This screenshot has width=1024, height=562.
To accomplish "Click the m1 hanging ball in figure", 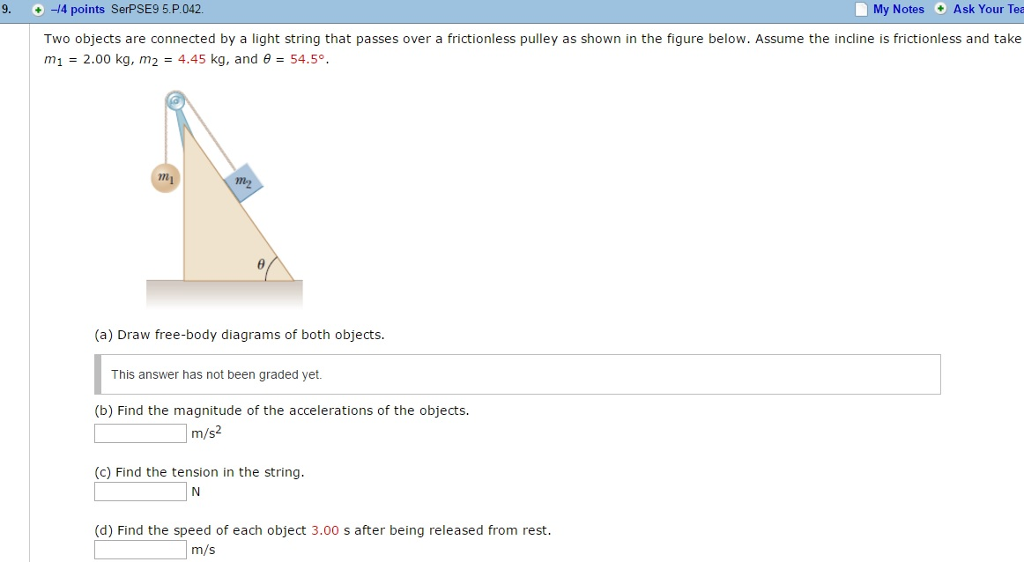I will (x=165, y=178).
